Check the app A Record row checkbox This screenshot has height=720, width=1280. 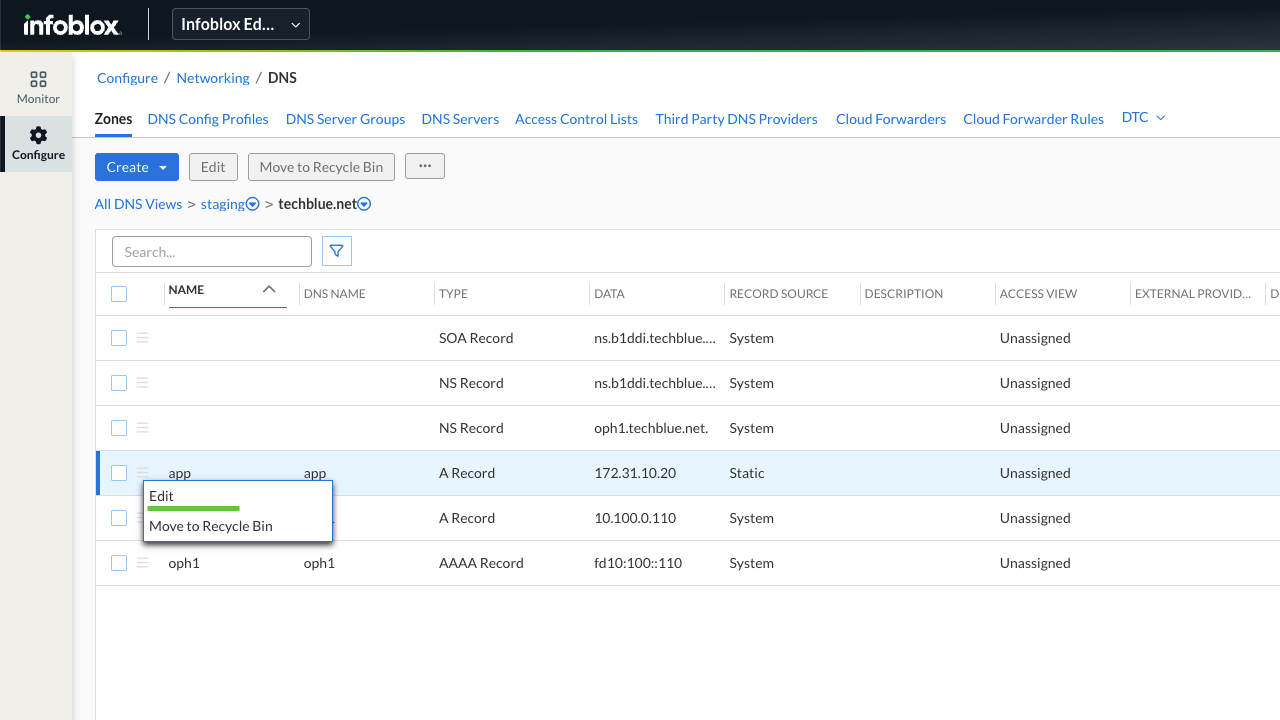(x=119, y=473)
